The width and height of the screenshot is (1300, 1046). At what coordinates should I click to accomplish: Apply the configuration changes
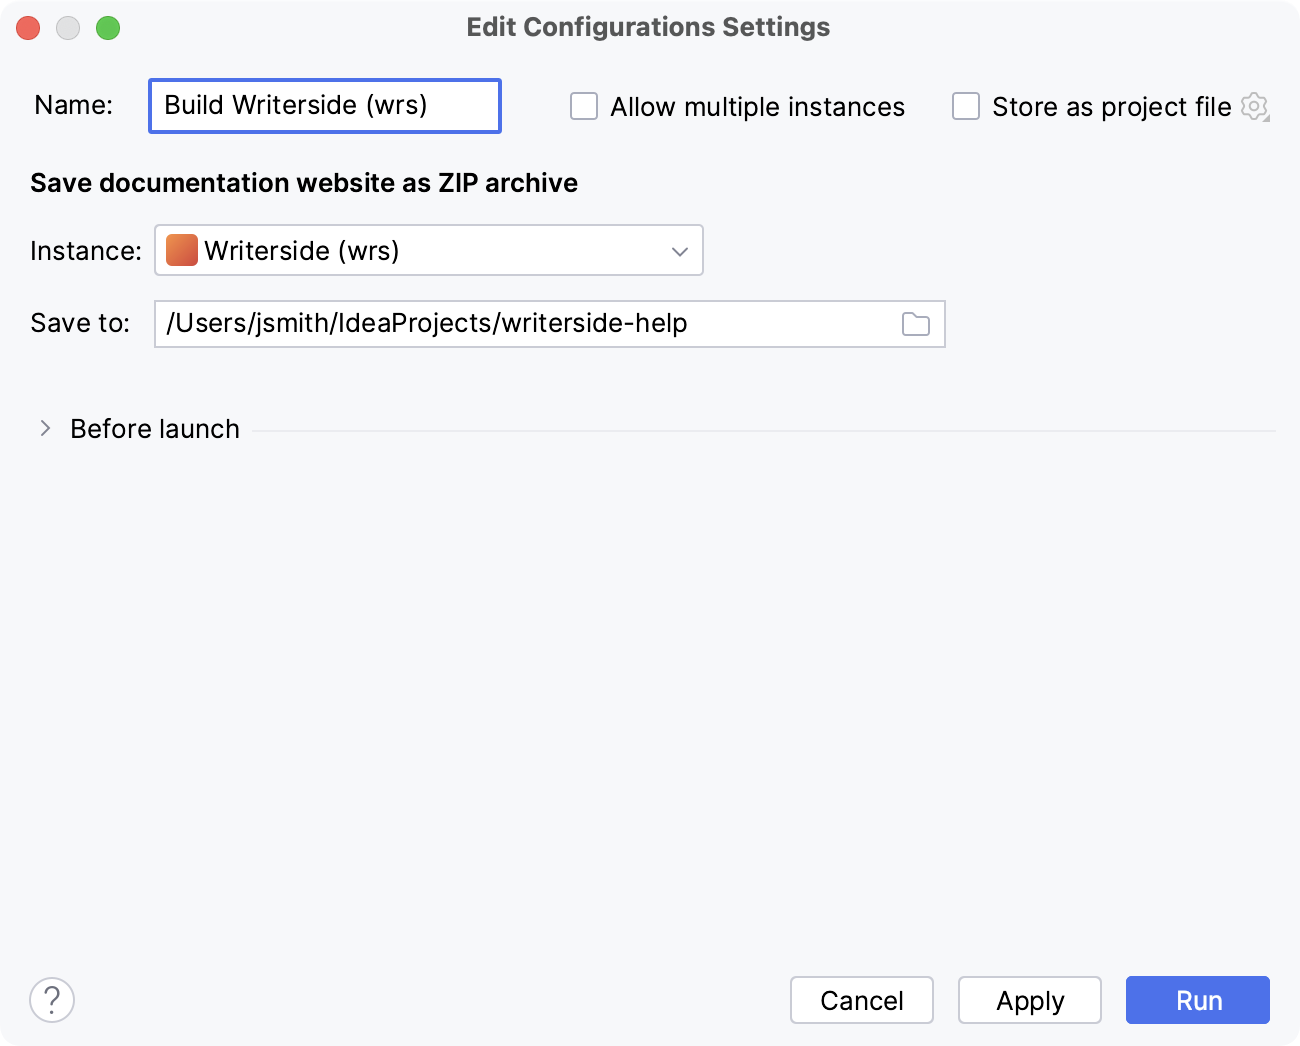tap(1029, 1000)
